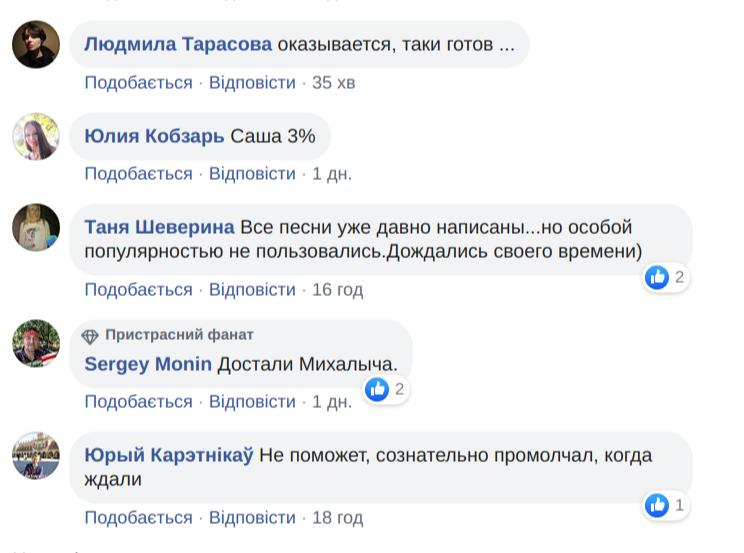Like Людмила Тарасова's comment via Подобається
This screenshot has height=553, width=744.
pos(138,82)
